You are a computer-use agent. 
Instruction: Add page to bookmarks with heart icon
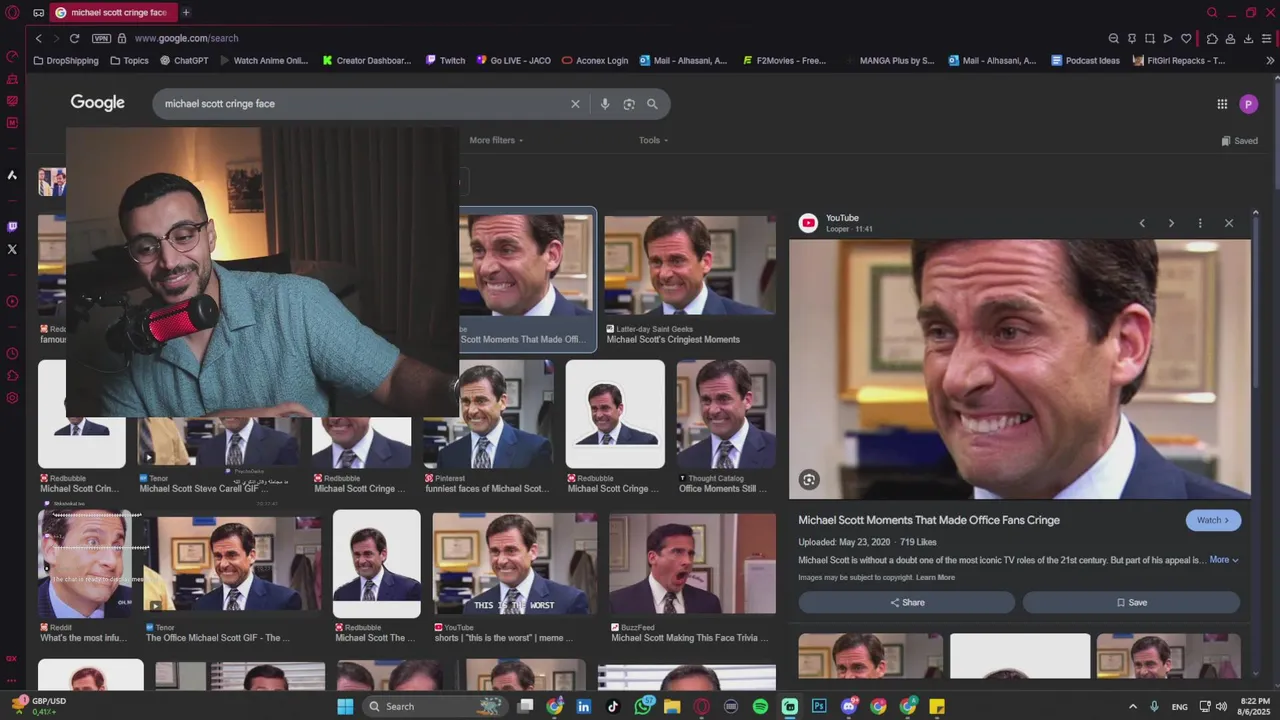[1186, 38]
